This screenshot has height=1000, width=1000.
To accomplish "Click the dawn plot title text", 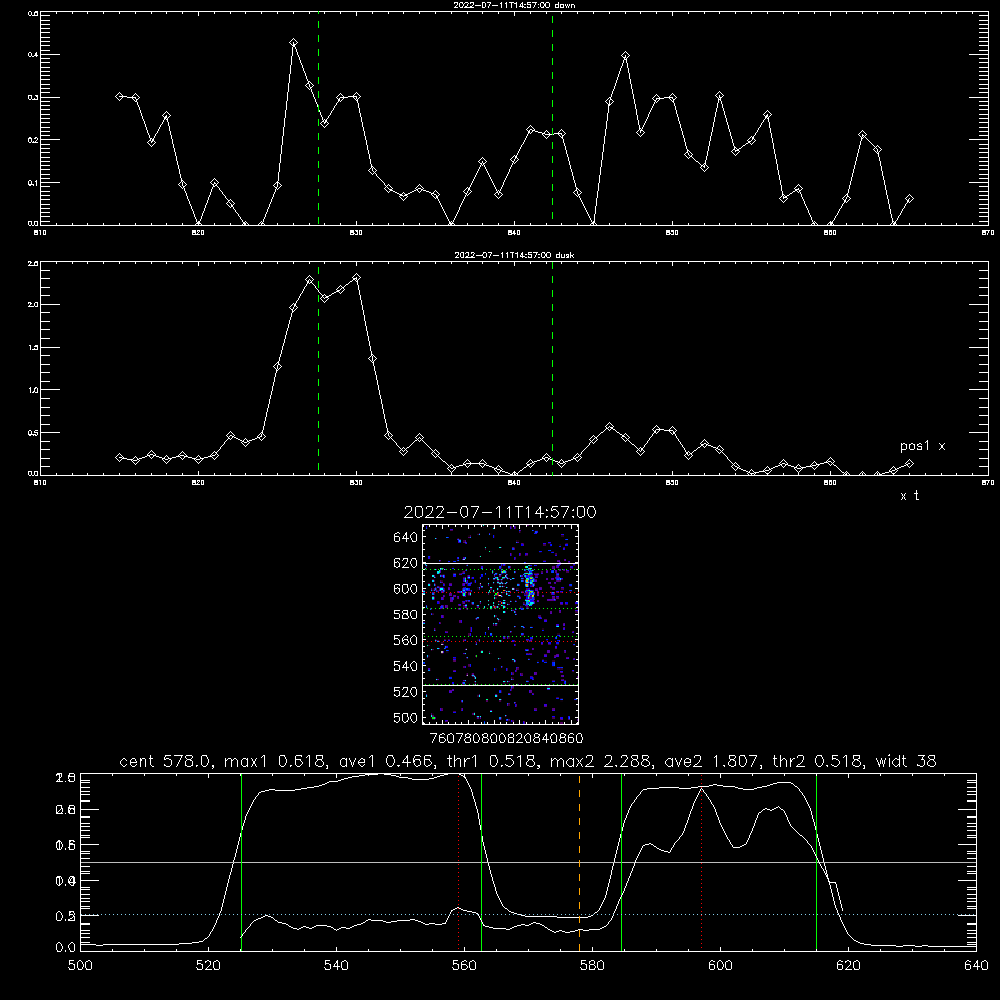I will pos(514,5).
